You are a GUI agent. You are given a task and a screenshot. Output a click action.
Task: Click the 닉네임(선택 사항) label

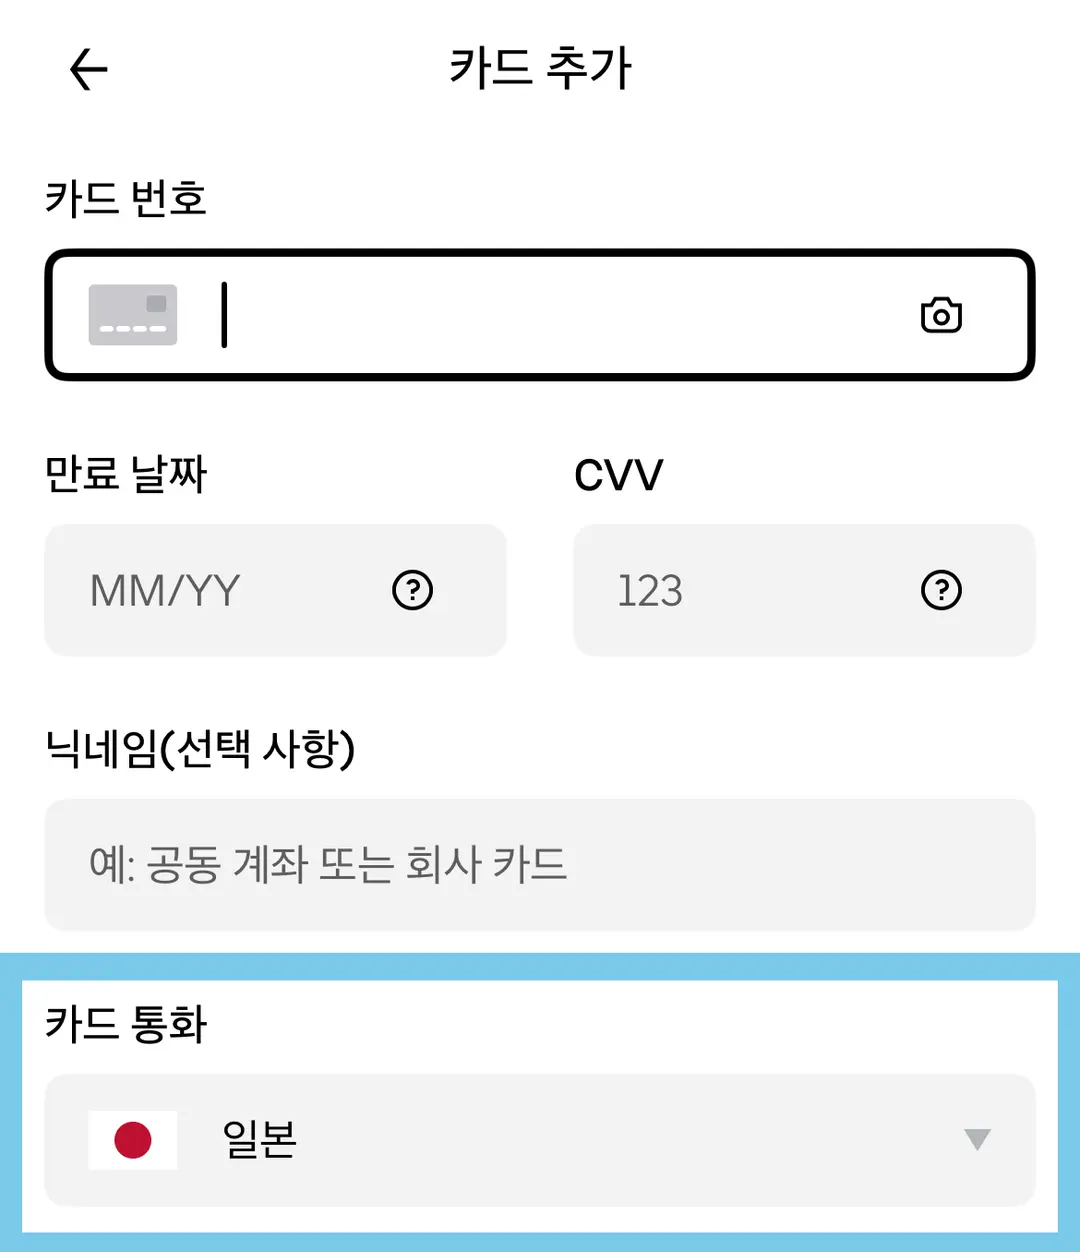(200, 748)
